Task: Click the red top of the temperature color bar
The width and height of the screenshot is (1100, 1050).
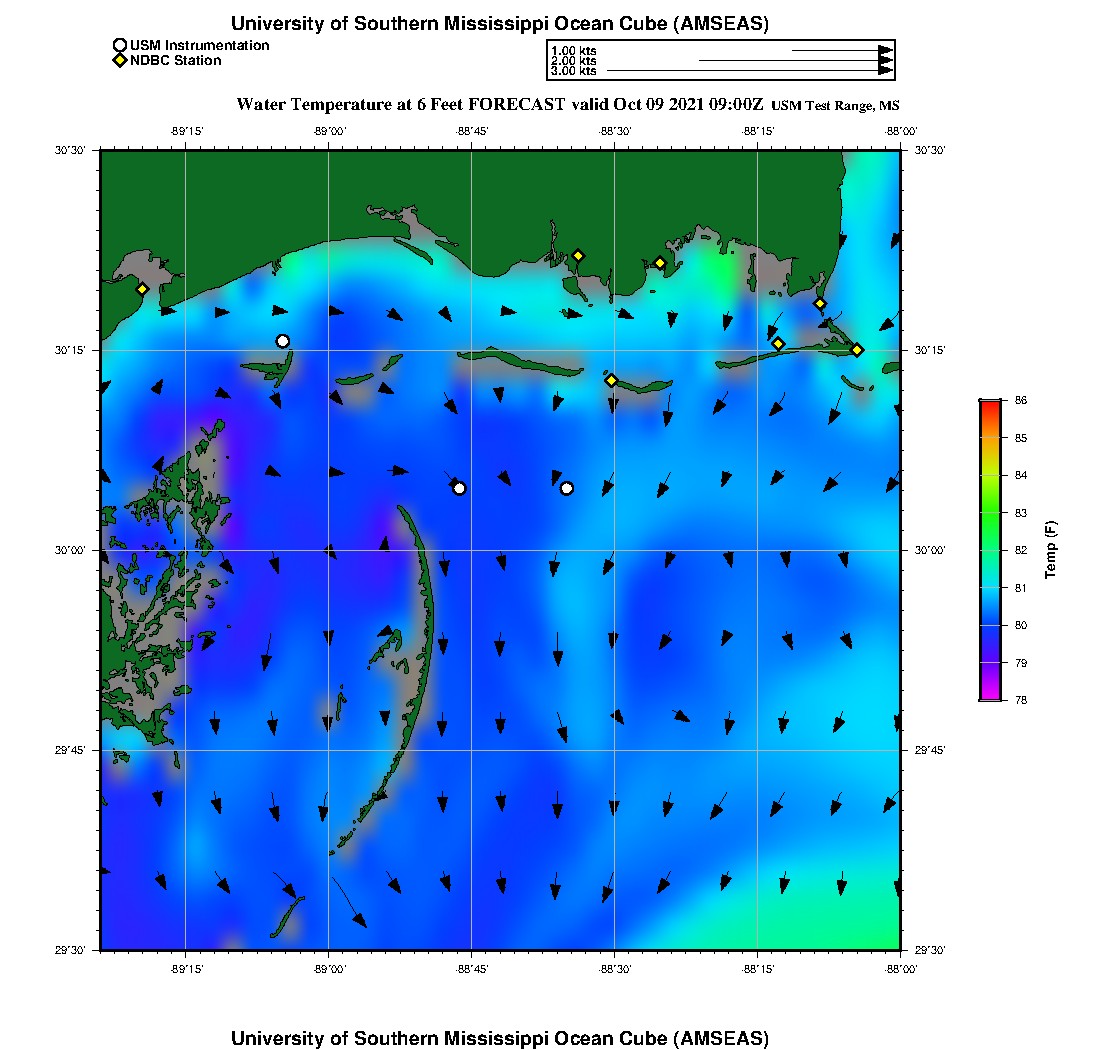Action: tap(989, 404)
